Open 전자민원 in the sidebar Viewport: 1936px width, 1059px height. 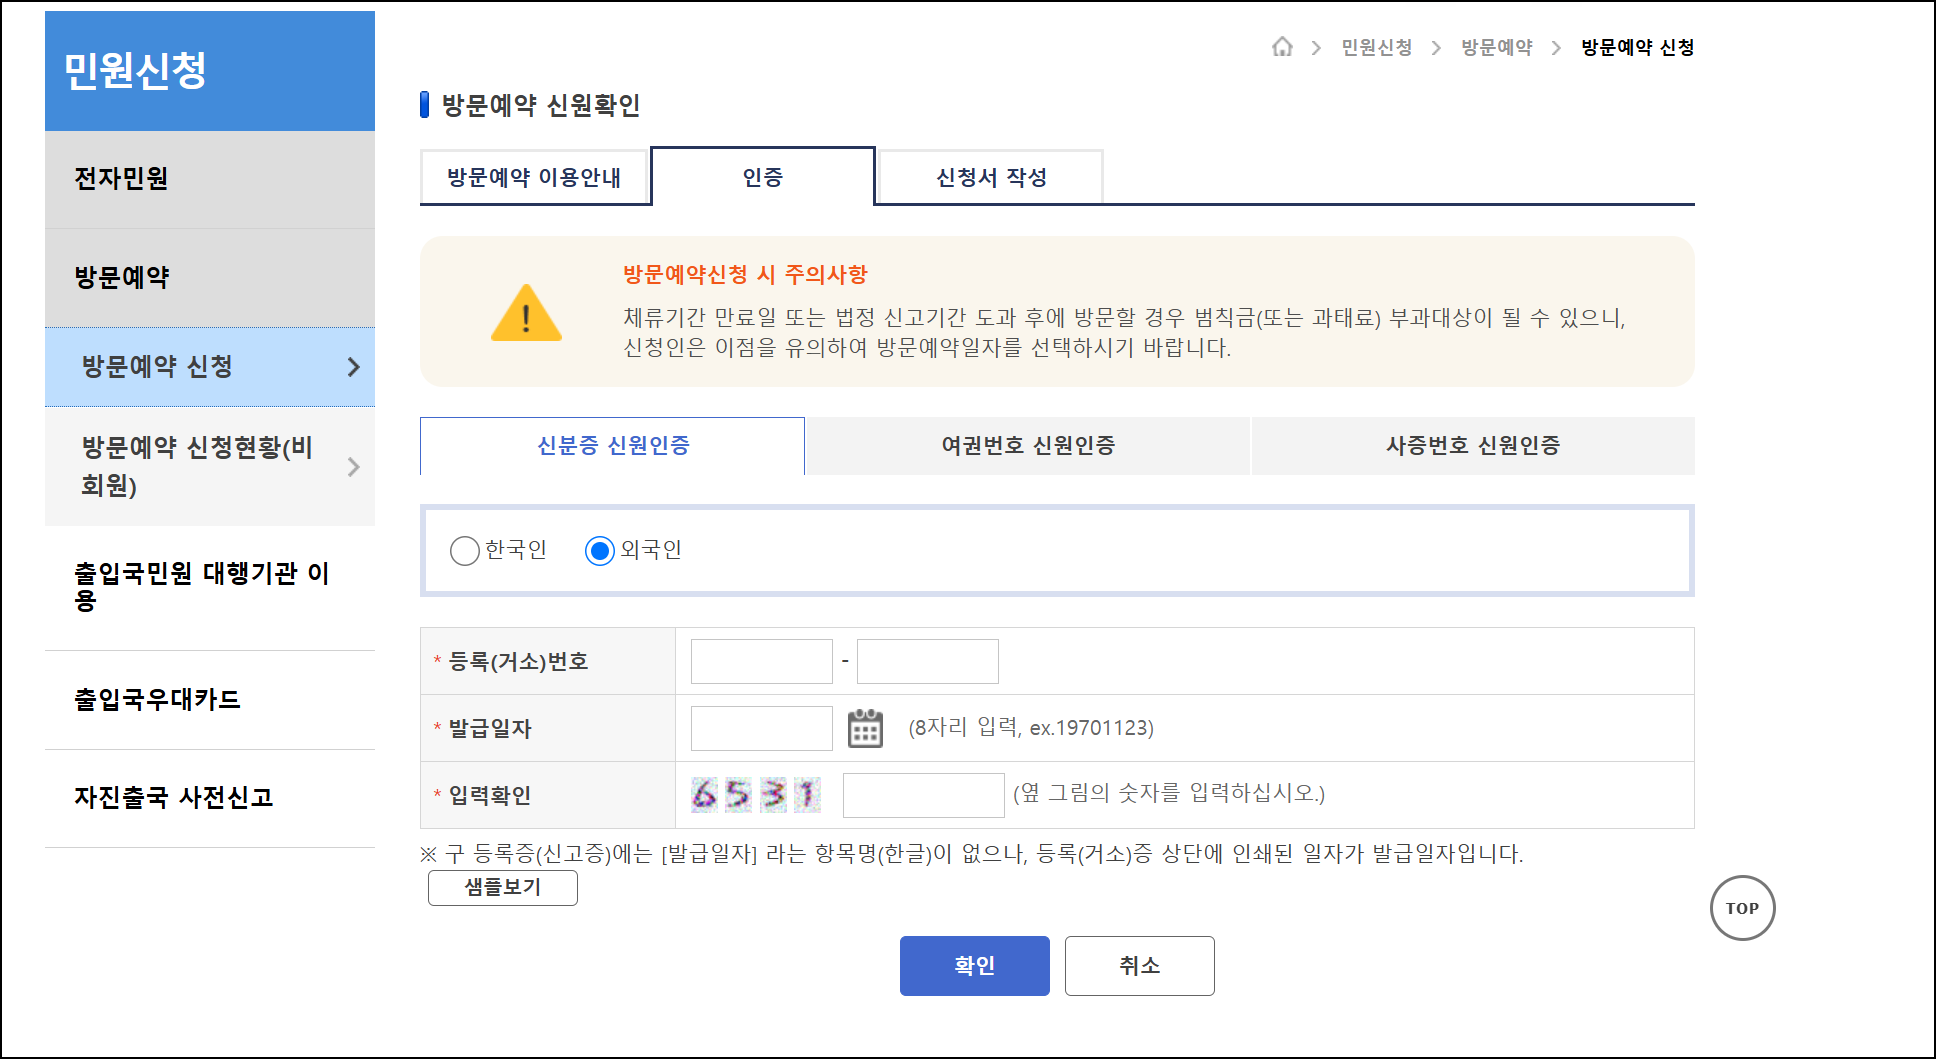(x=210, y=179)
